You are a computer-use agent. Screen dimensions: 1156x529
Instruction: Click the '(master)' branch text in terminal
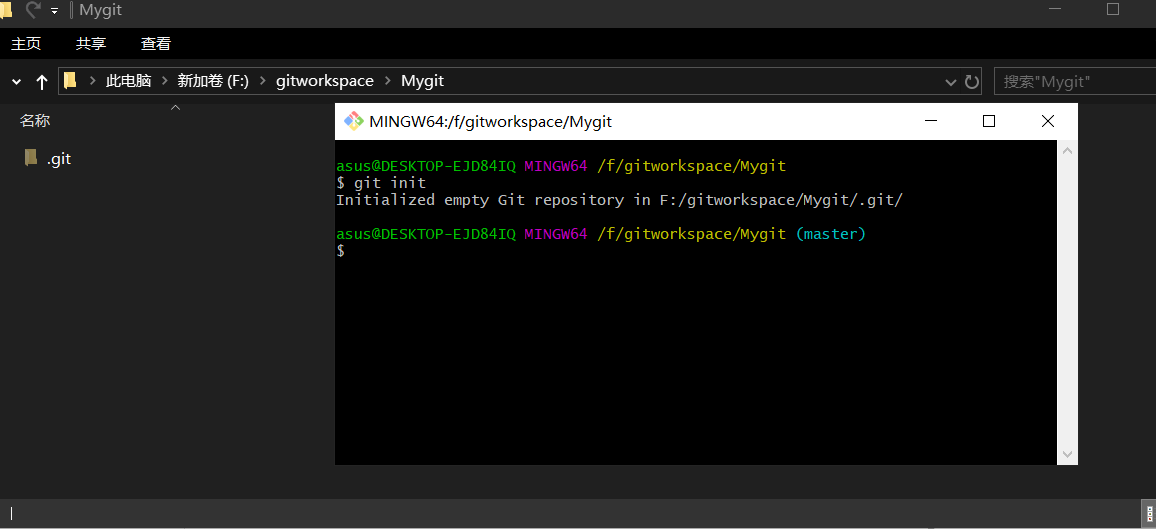(831, 234)
